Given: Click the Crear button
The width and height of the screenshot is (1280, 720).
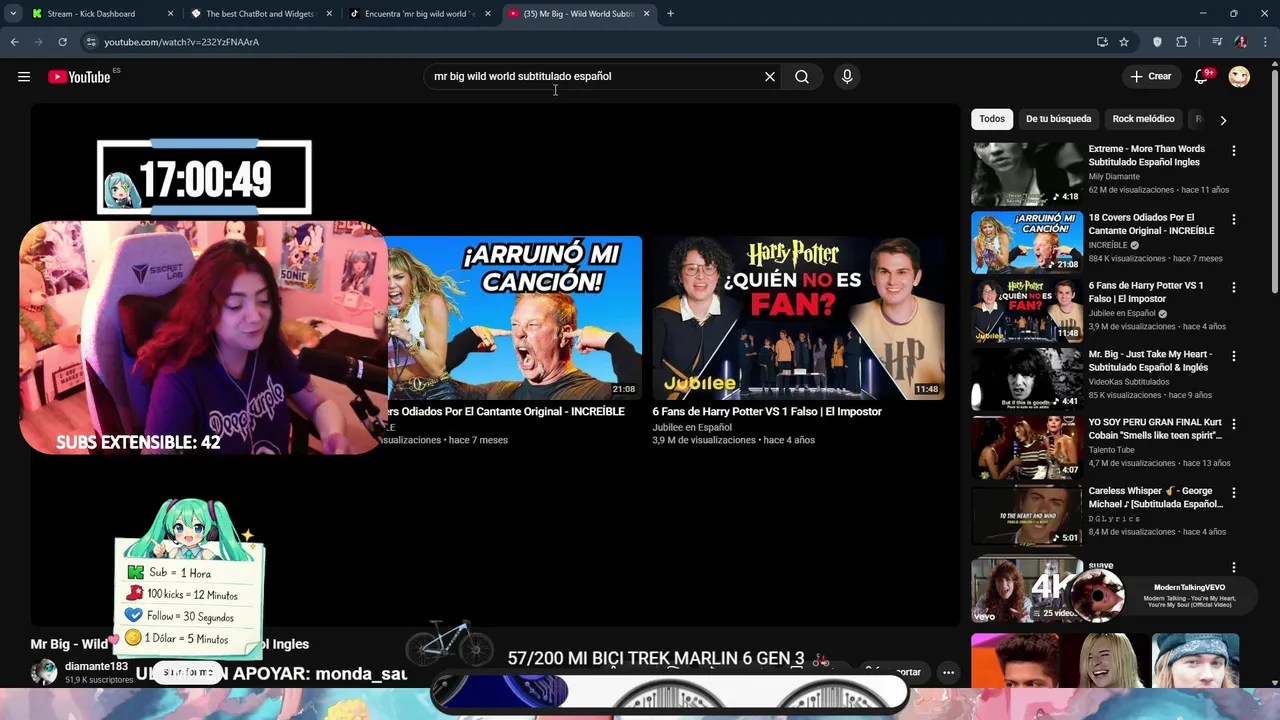Looking at the screenshot, I should click(x=1151, y=77).
